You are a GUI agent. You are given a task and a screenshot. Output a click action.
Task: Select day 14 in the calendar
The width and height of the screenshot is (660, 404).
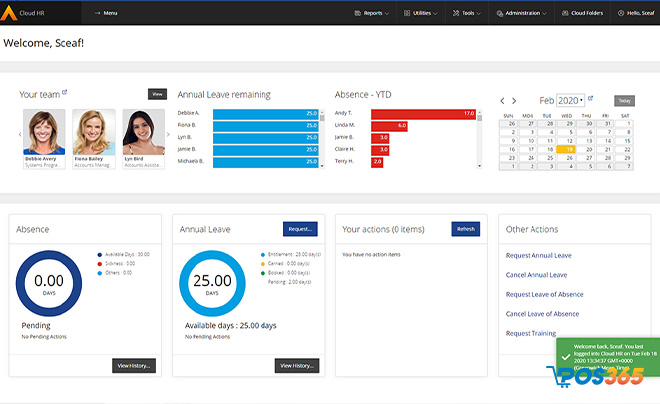click(605, 141)
